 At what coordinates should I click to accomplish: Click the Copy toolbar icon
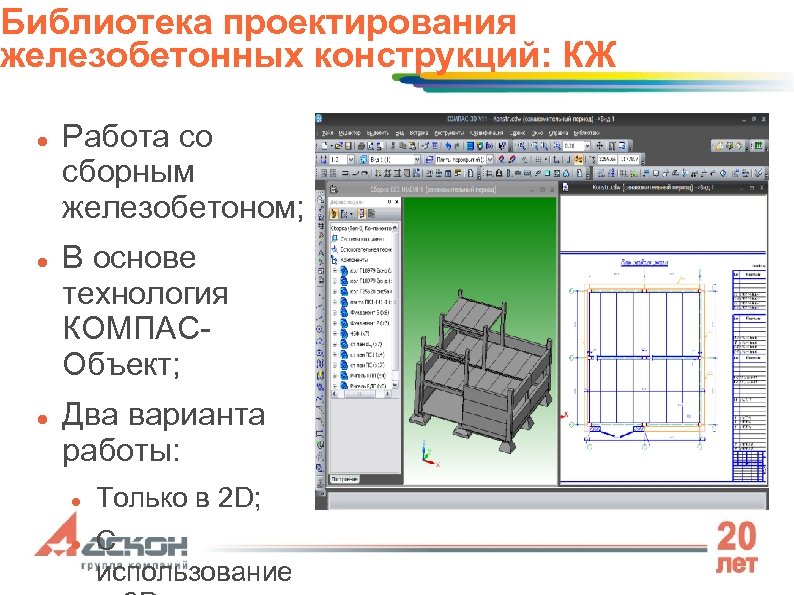pos(402,146)
